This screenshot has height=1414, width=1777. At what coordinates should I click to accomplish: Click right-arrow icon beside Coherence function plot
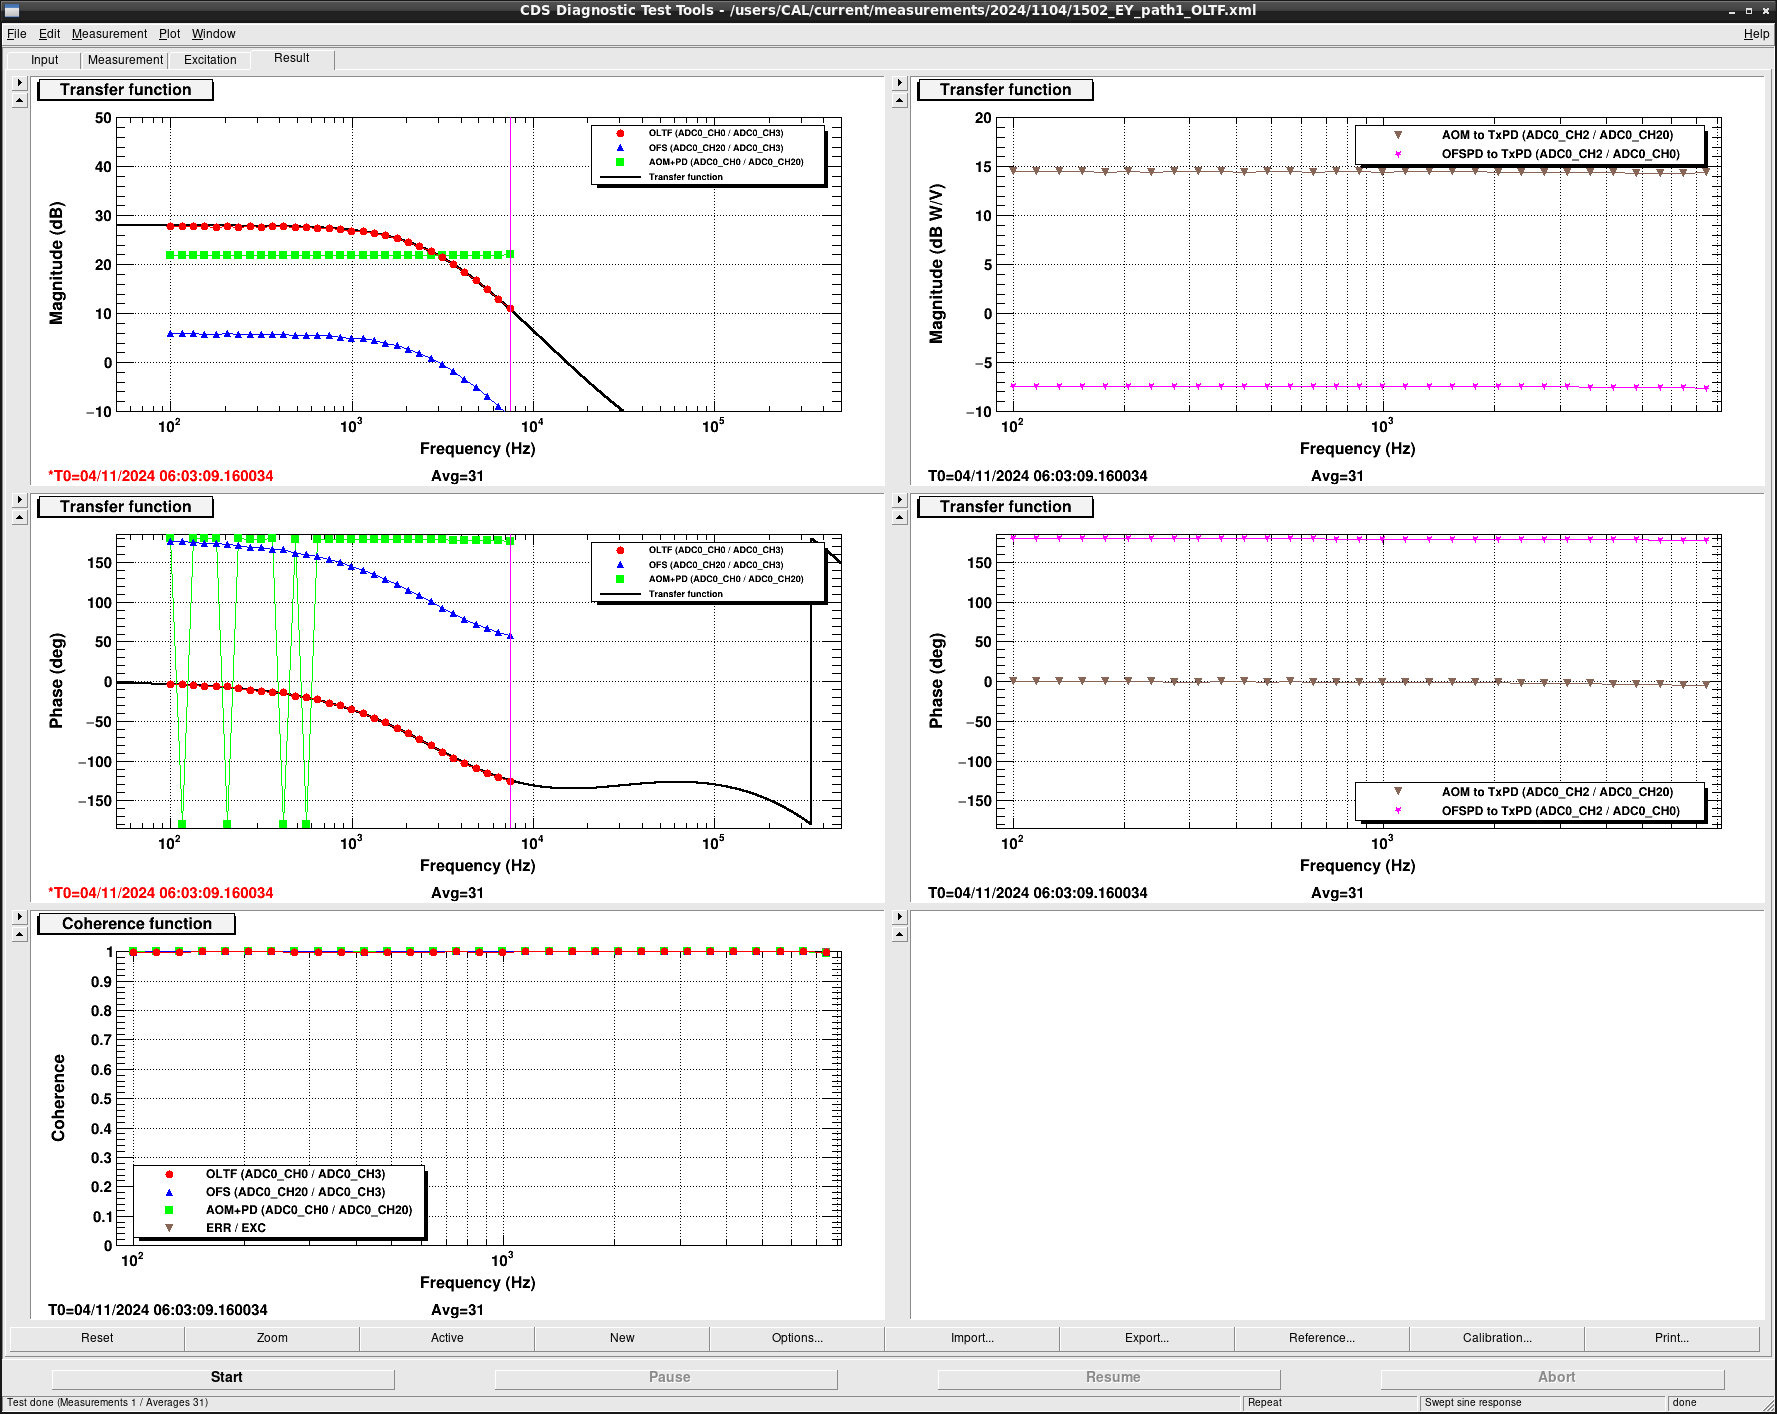coord(19,917)
